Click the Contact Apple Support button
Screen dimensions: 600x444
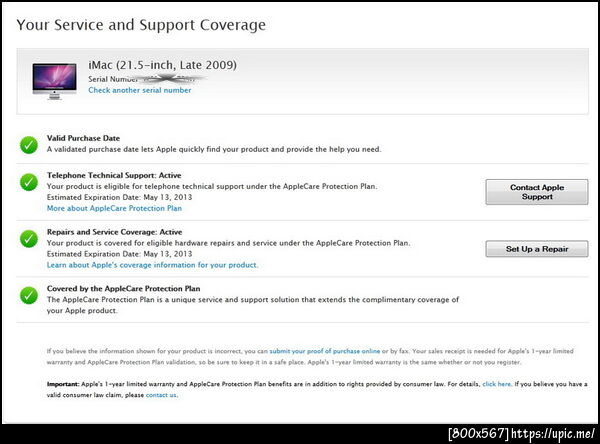coord(537,192)
